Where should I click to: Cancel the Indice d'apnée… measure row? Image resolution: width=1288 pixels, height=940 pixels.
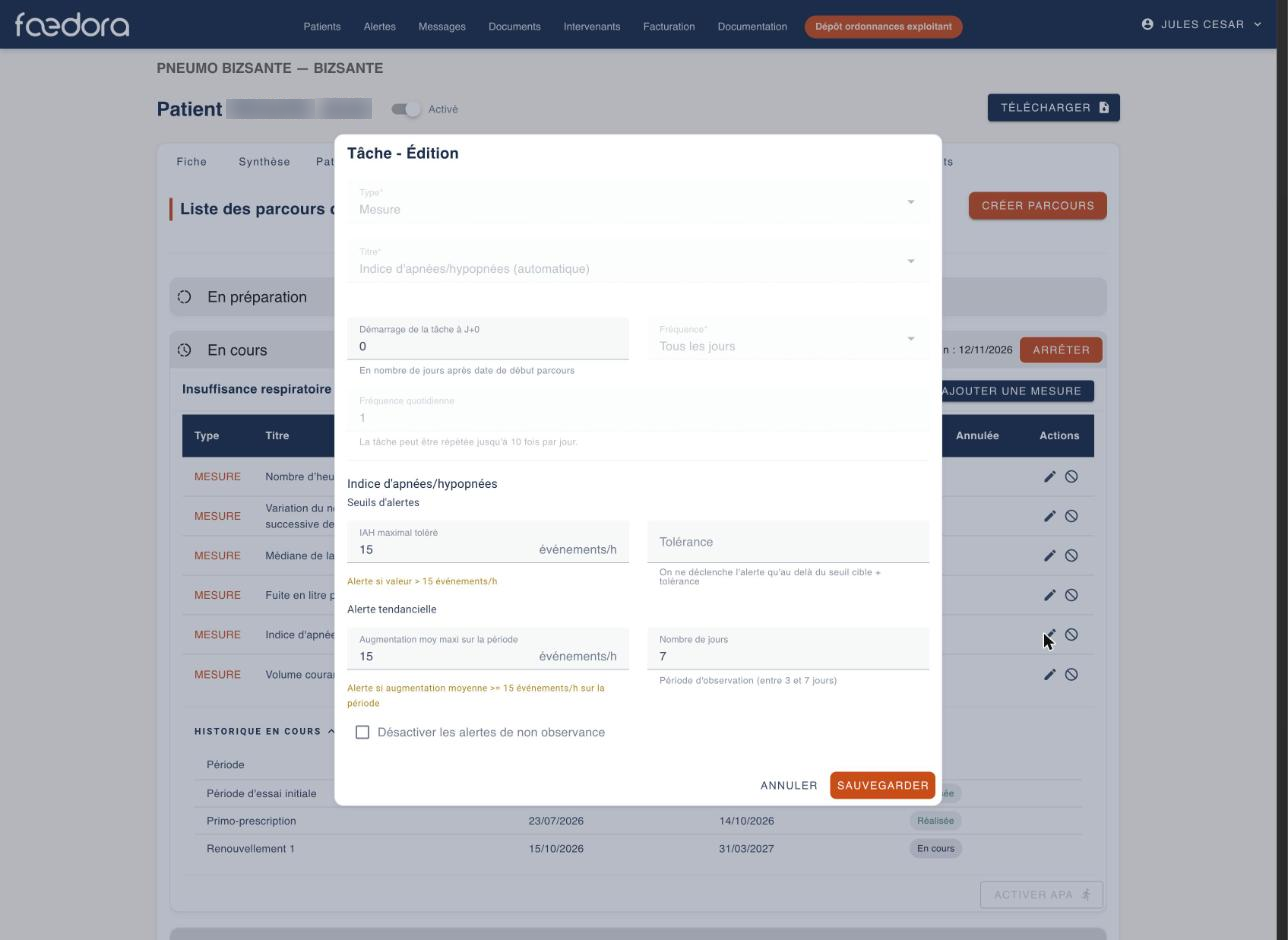1071,635
